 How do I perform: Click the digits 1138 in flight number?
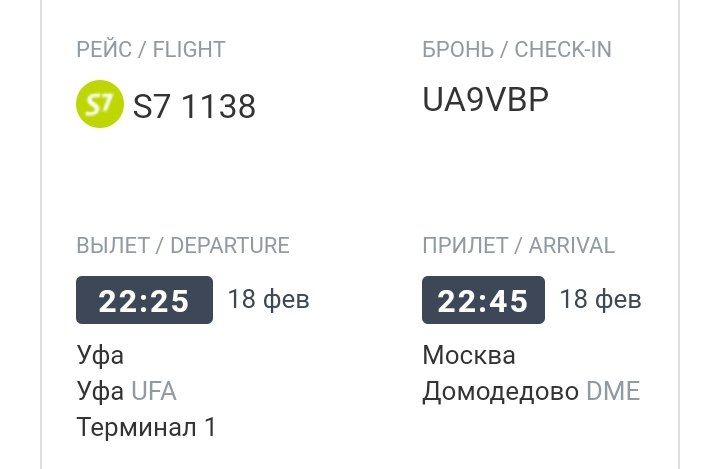(219, 106)
